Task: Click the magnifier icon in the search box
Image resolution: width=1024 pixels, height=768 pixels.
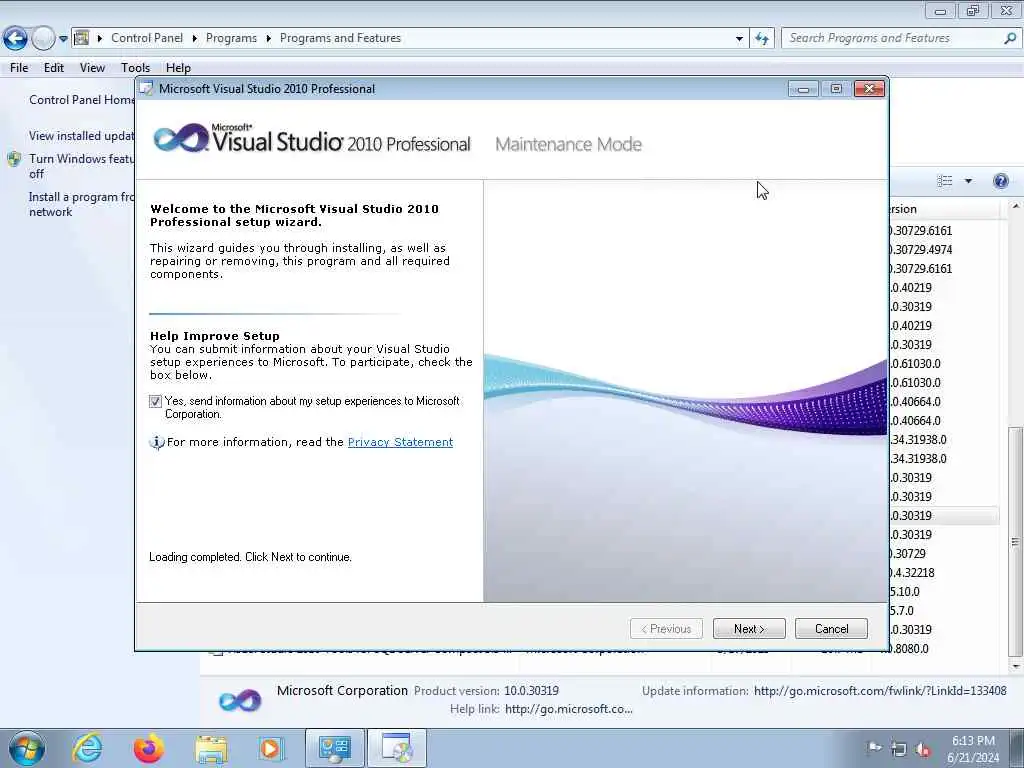Action: [1010, 39]
